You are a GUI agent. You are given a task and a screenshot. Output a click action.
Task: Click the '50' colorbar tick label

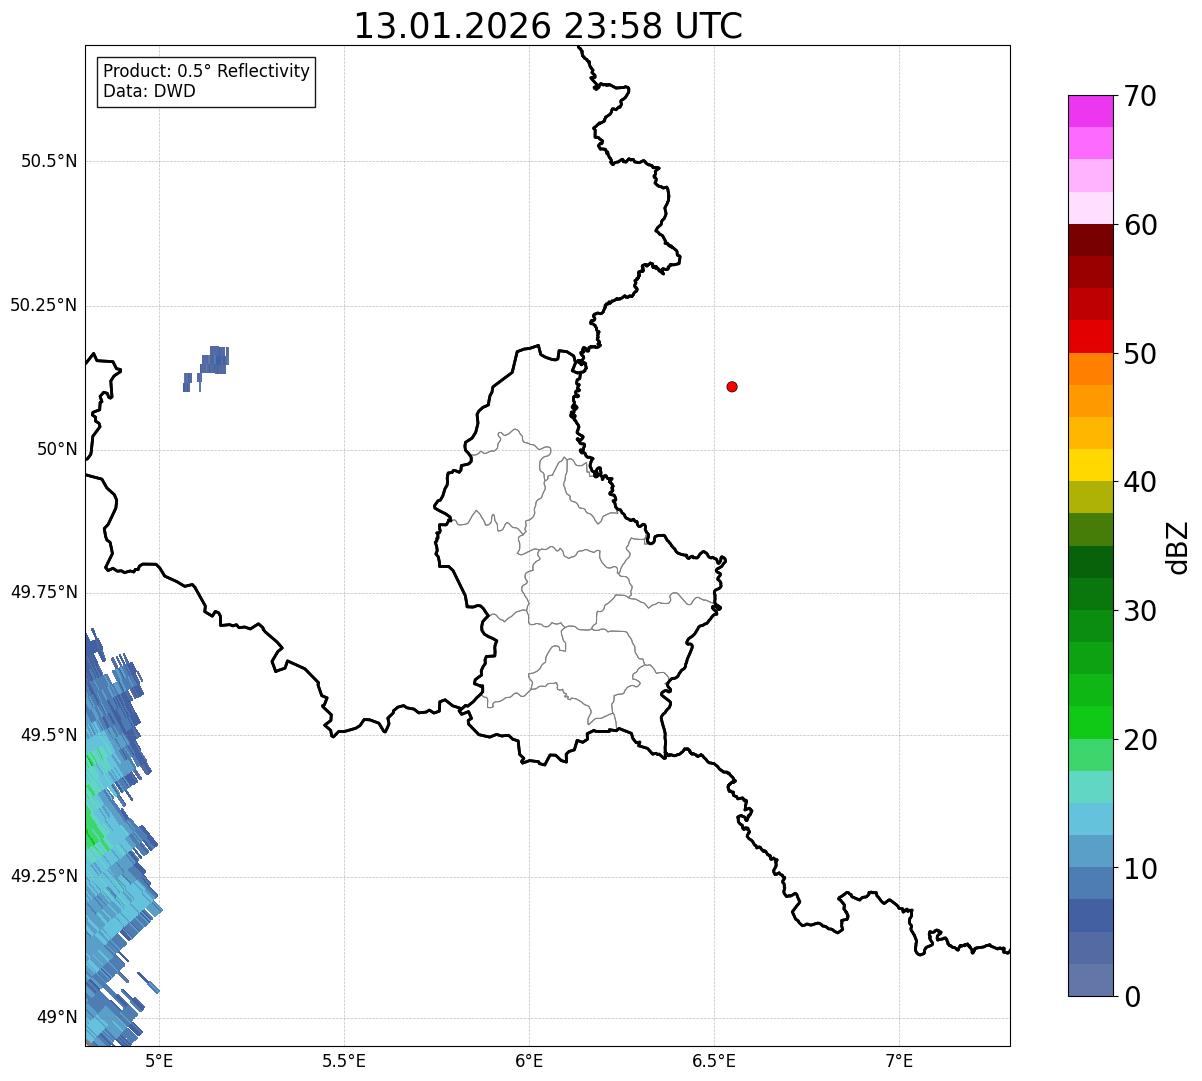coord(1141,354)
